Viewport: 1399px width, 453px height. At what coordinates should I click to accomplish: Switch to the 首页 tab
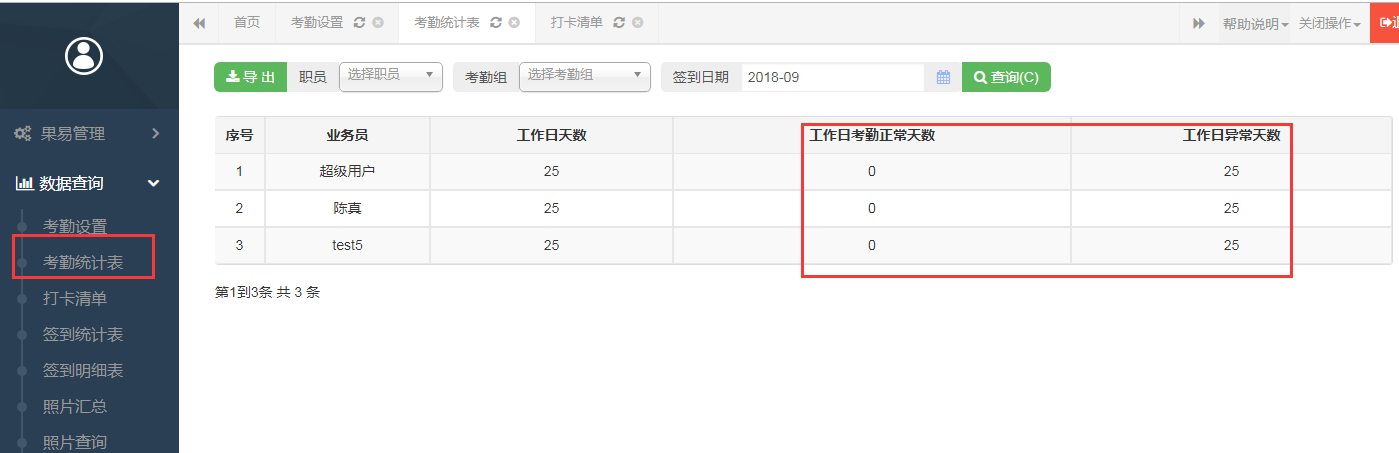(x=247, y=22)
